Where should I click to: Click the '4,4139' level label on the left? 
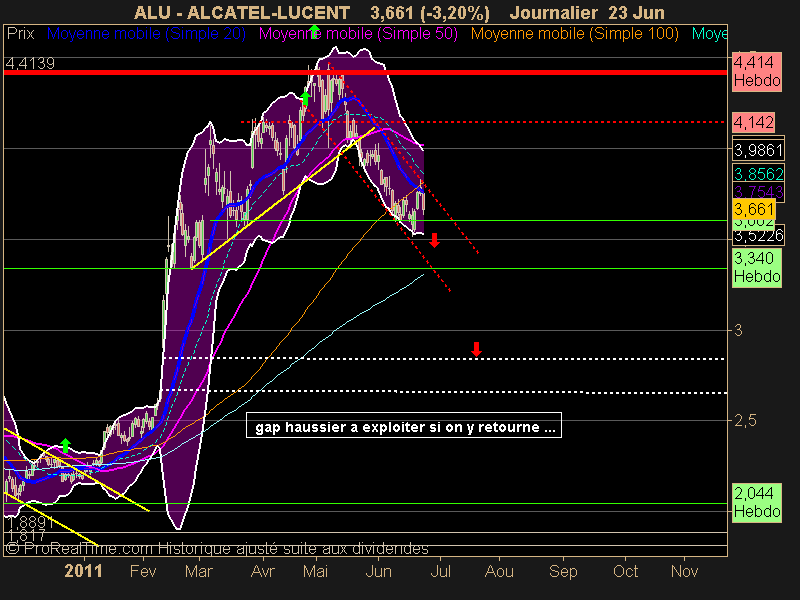(x=30, y=63)
